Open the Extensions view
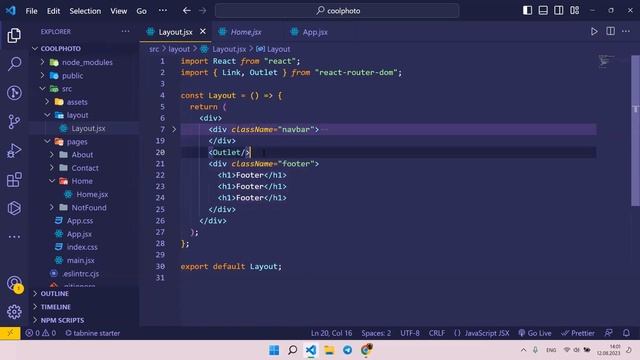Screen dimensions: 640x360 14,180
